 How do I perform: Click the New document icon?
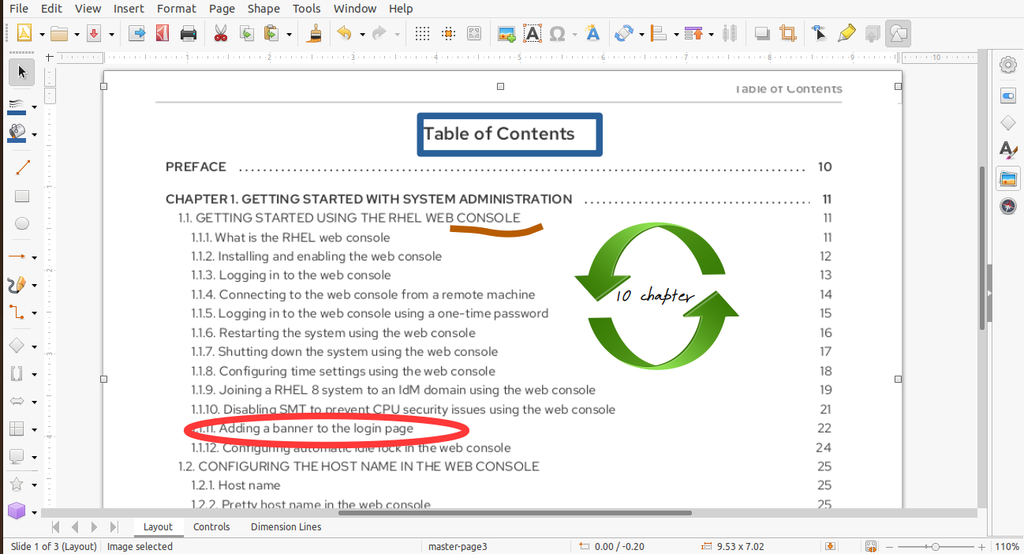click(x=24, y=33)
